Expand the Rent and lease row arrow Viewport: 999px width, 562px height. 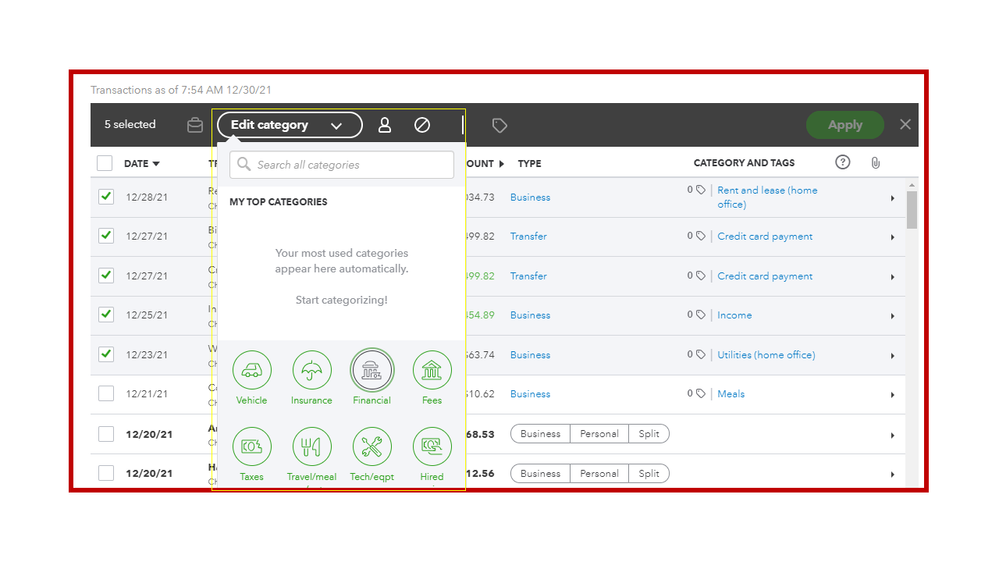[893, 198]
